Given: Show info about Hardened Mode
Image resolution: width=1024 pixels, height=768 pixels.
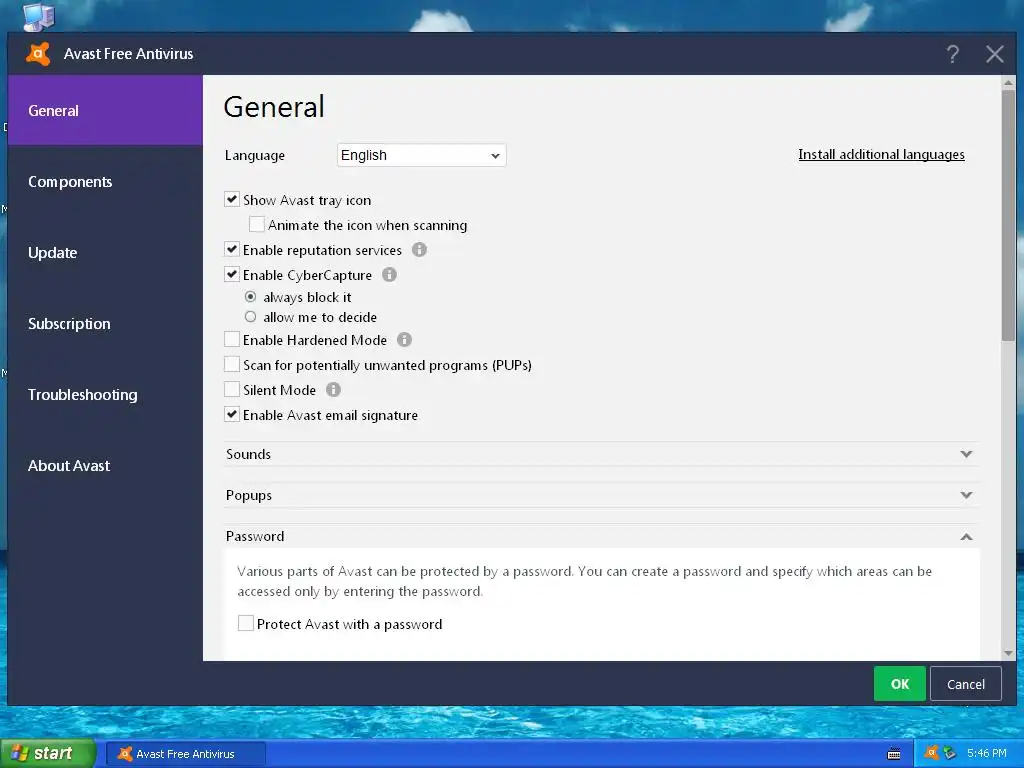Looking at the screenshot, I should tap(404, 340).
